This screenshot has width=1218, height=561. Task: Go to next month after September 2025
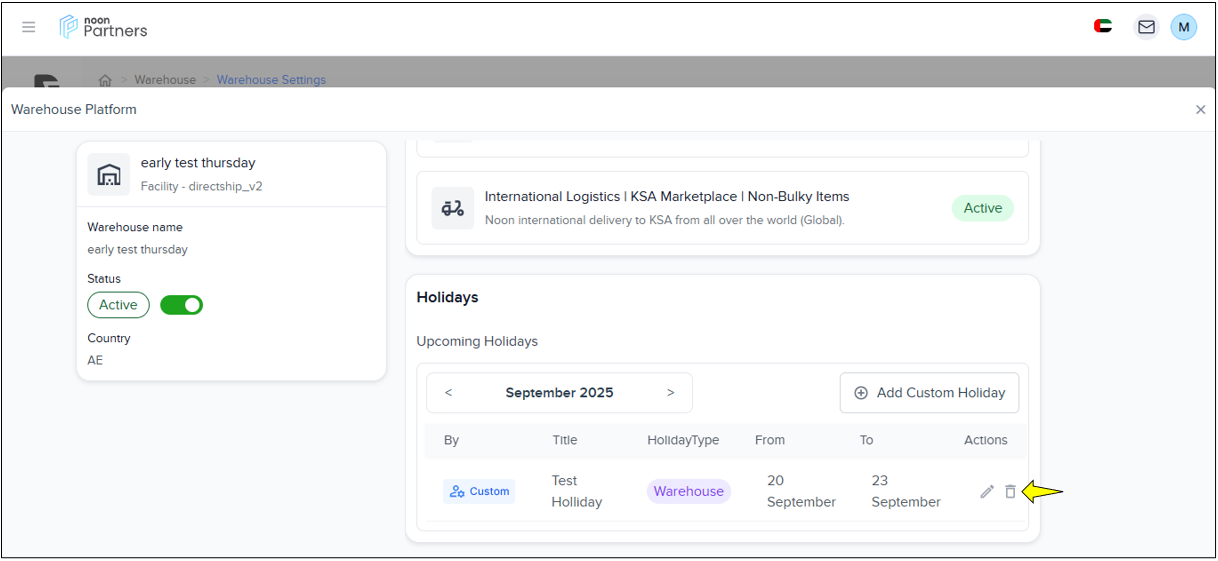[x=670, y=393]
